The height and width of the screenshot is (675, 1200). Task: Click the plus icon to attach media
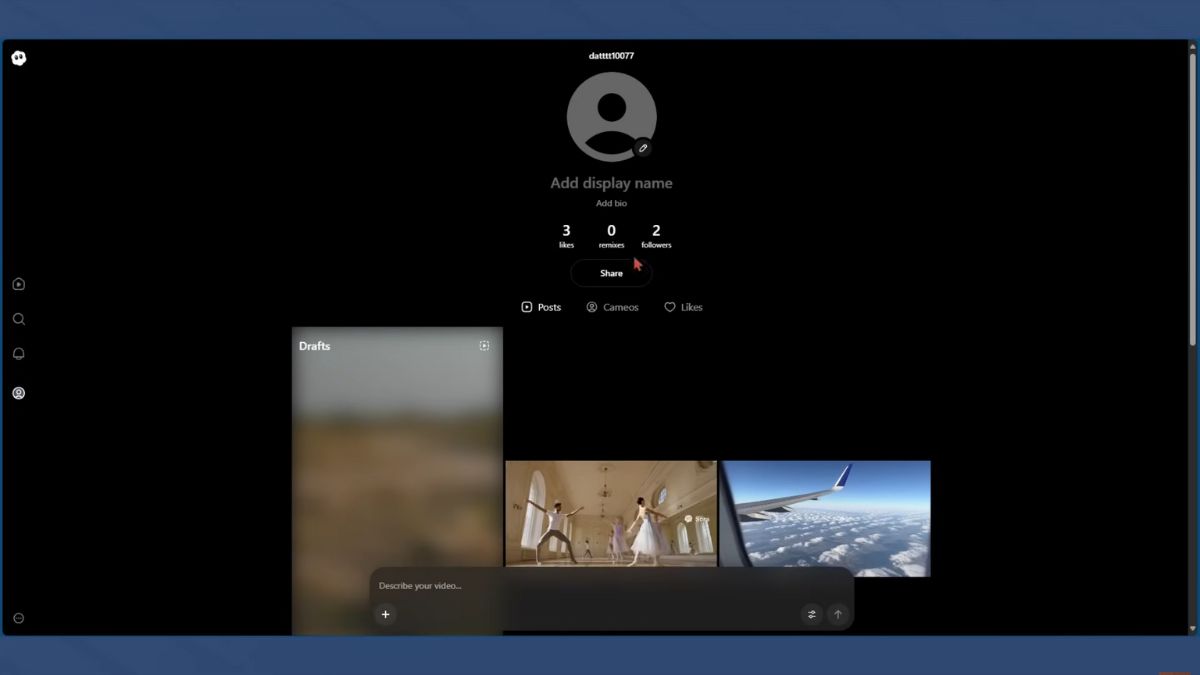(x=385, y=614)
